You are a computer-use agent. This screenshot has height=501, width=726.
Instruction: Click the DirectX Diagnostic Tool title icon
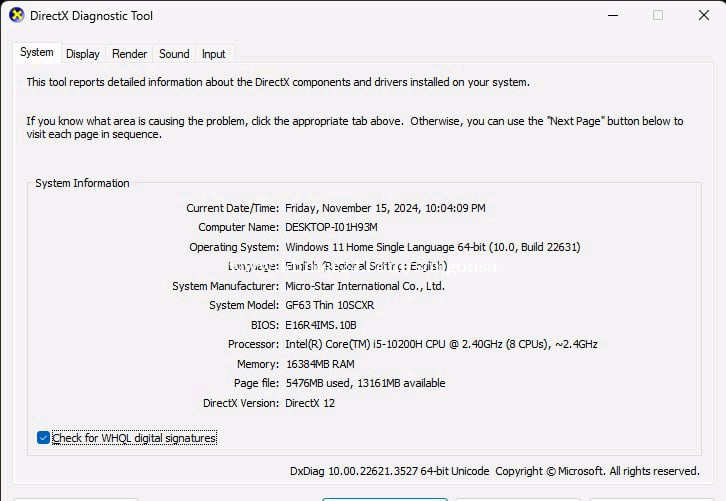coord(17,15)
